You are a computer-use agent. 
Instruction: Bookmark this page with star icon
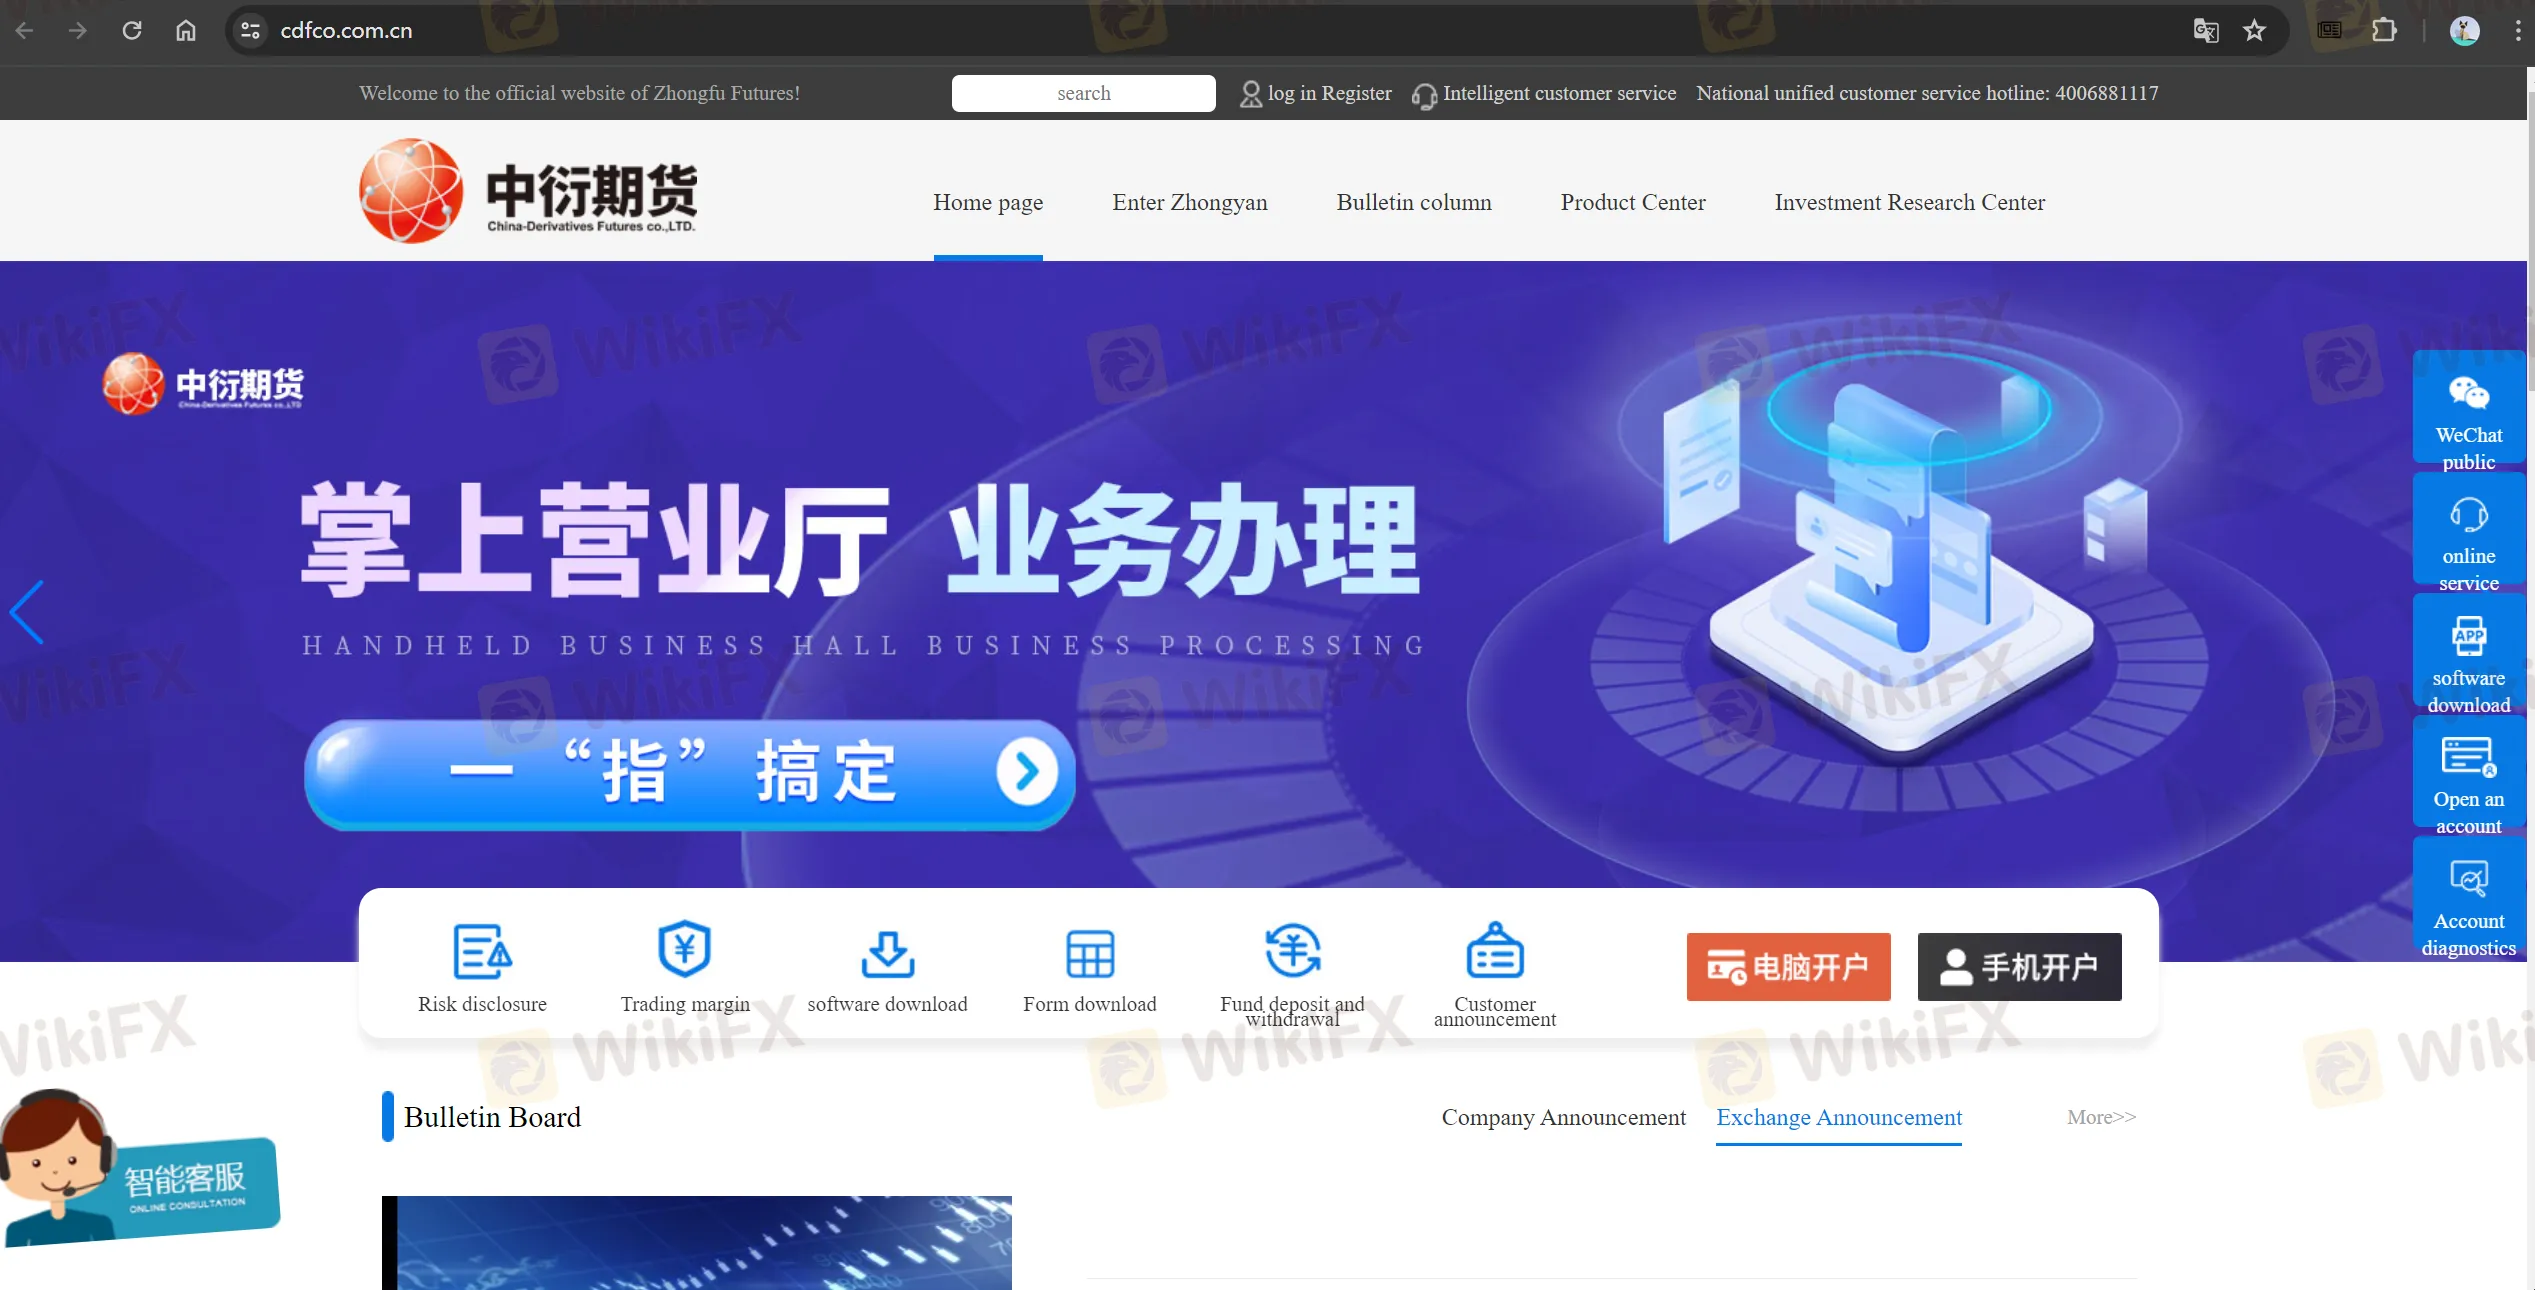(2254, 31)
